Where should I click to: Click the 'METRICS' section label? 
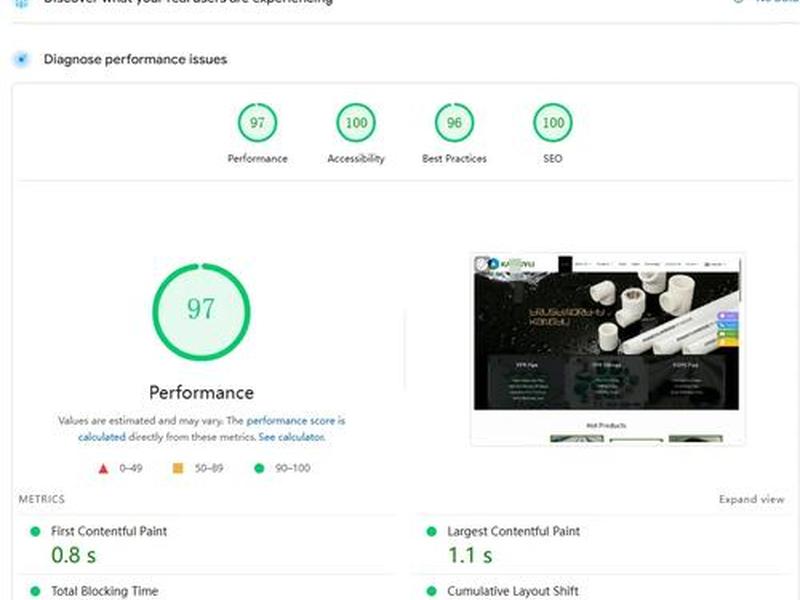[42, 499]
